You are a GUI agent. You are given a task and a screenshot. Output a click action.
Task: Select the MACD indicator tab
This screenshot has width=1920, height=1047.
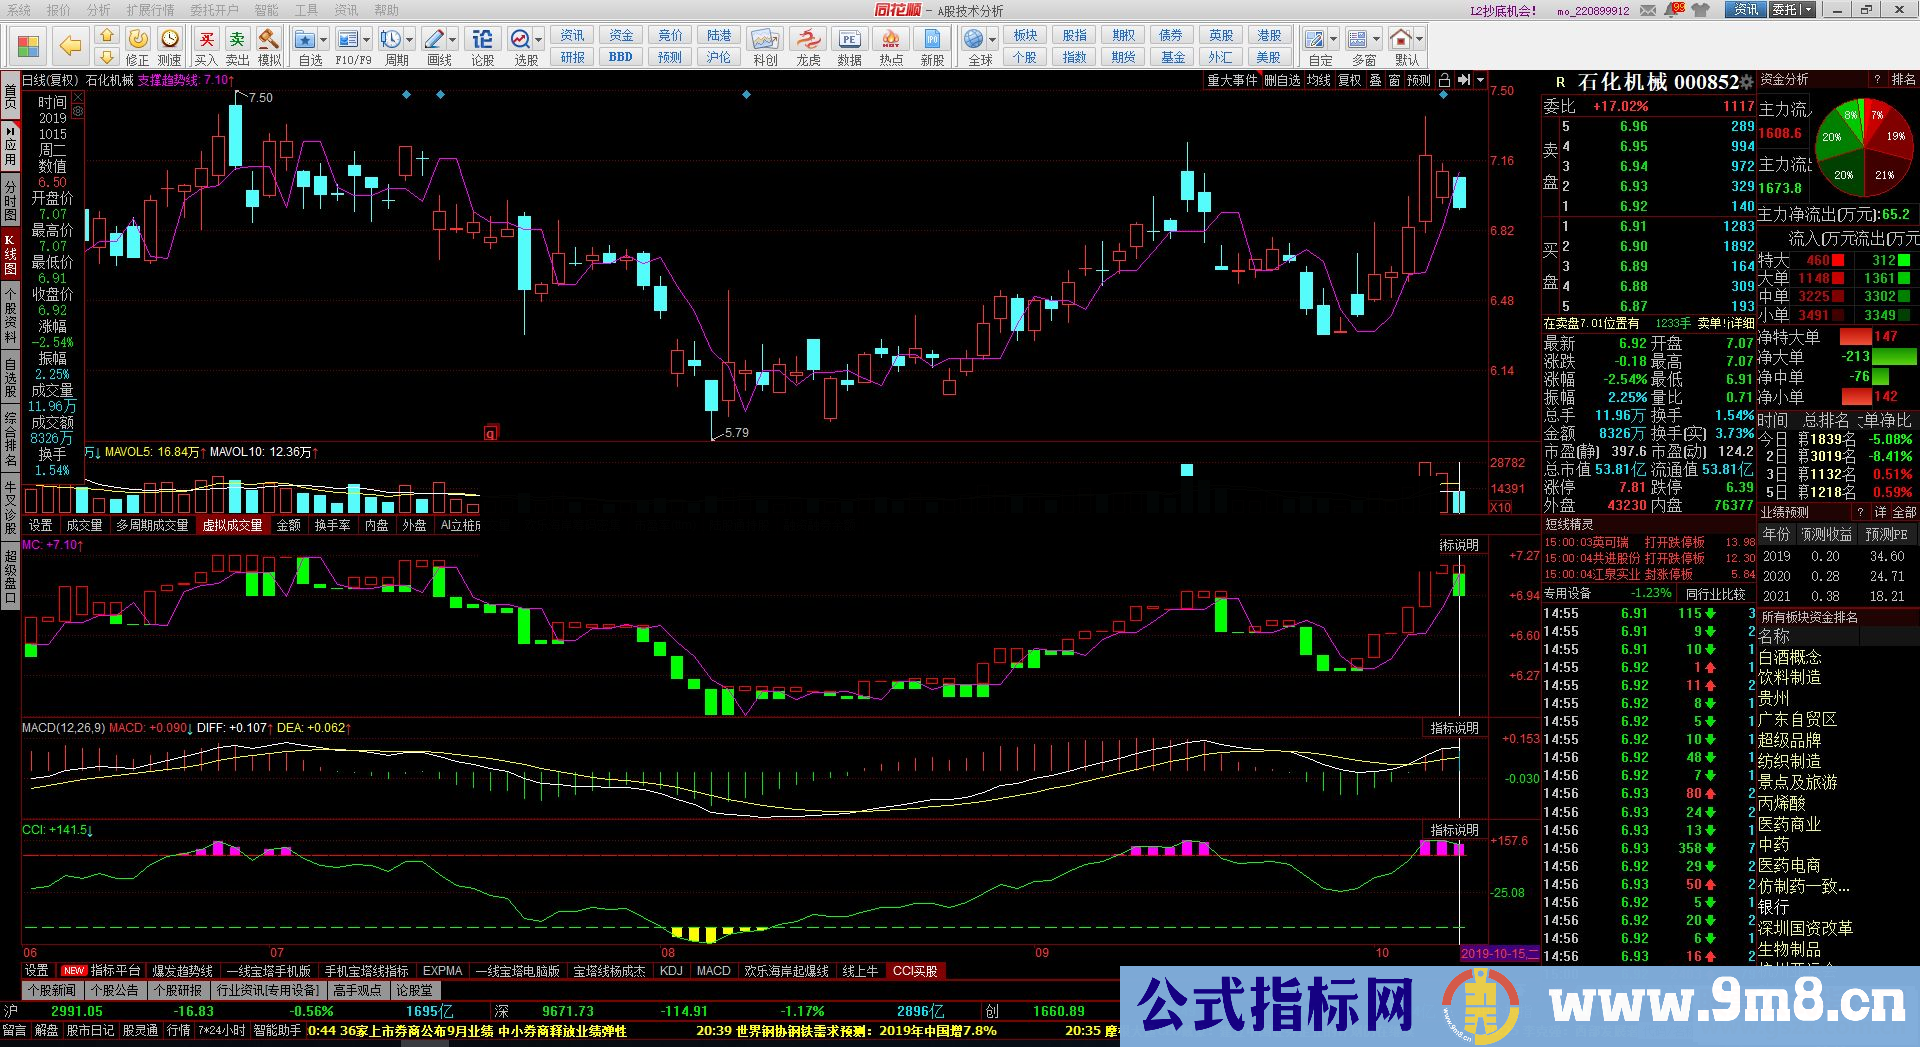[x=713, y=971]
